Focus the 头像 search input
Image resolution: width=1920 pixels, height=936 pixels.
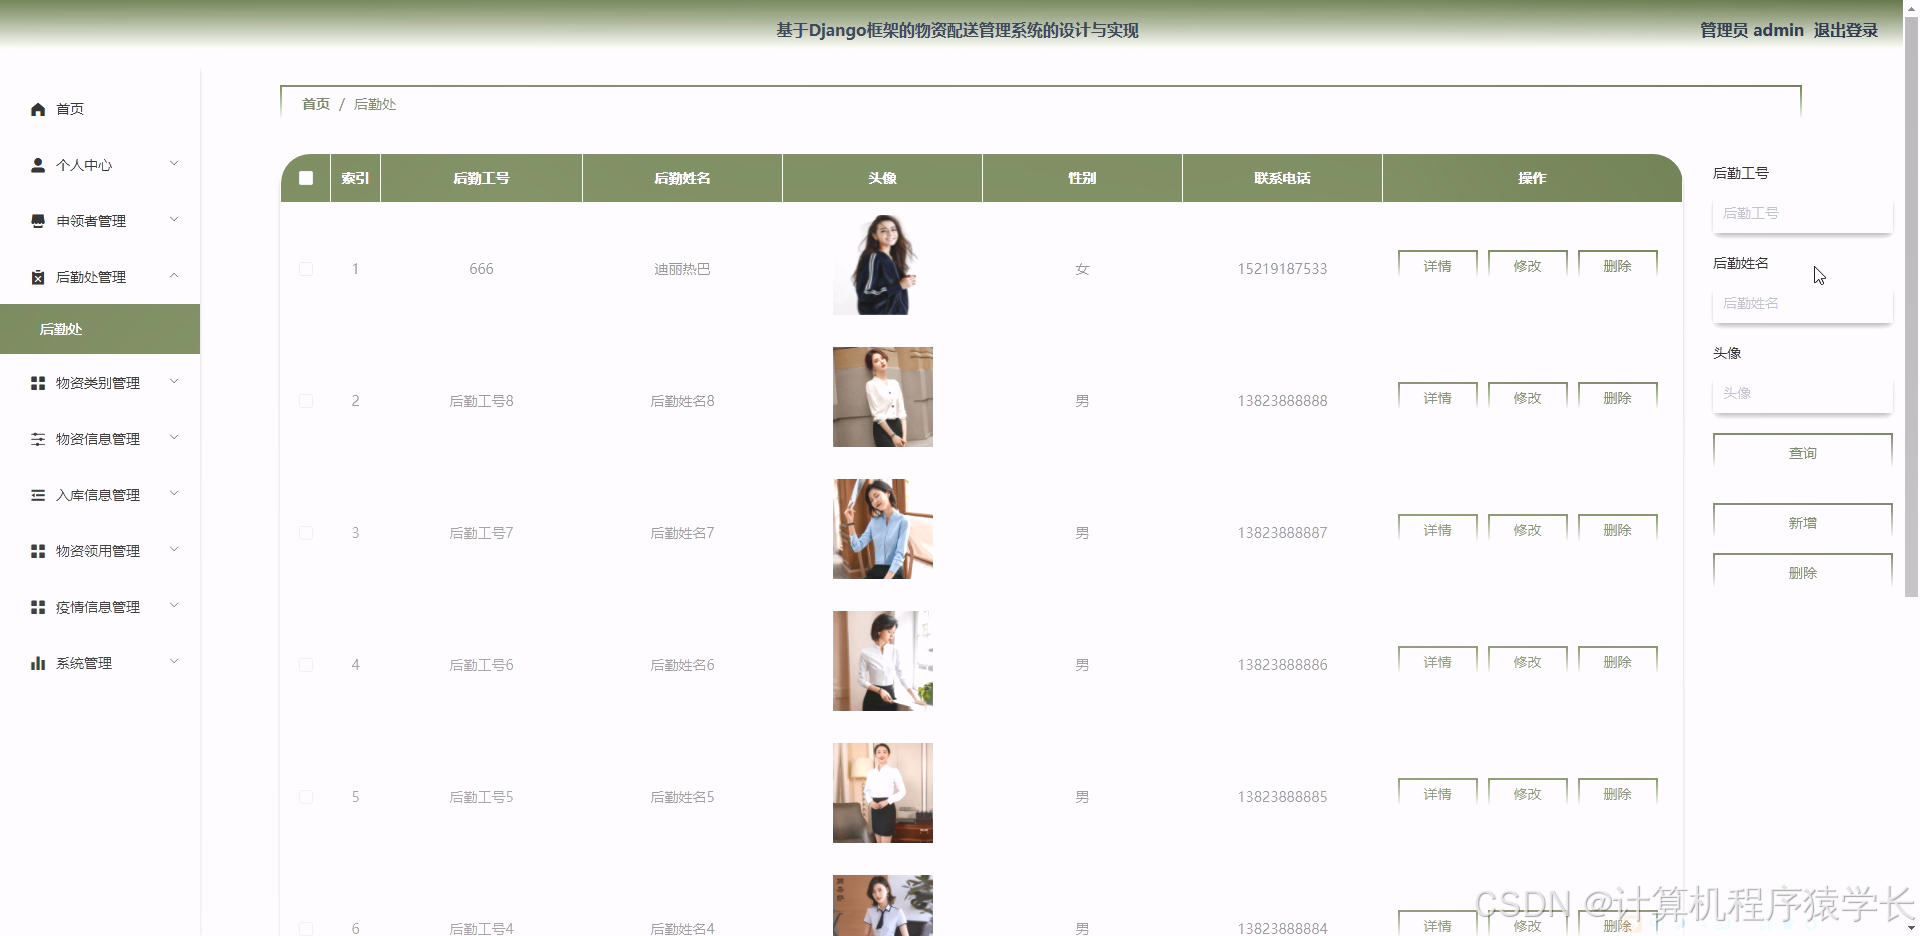[x=1803, y=393]
